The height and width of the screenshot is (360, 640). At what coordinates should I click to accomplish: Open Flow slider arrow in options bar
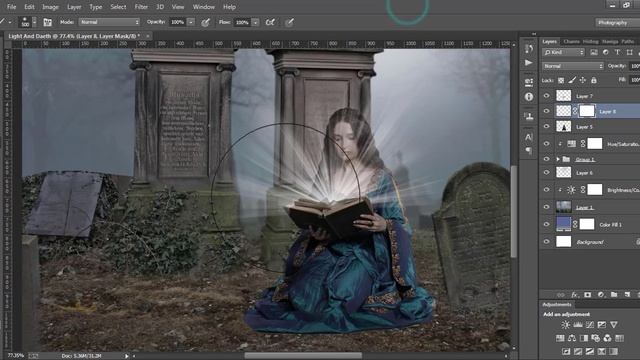[256, 22]
